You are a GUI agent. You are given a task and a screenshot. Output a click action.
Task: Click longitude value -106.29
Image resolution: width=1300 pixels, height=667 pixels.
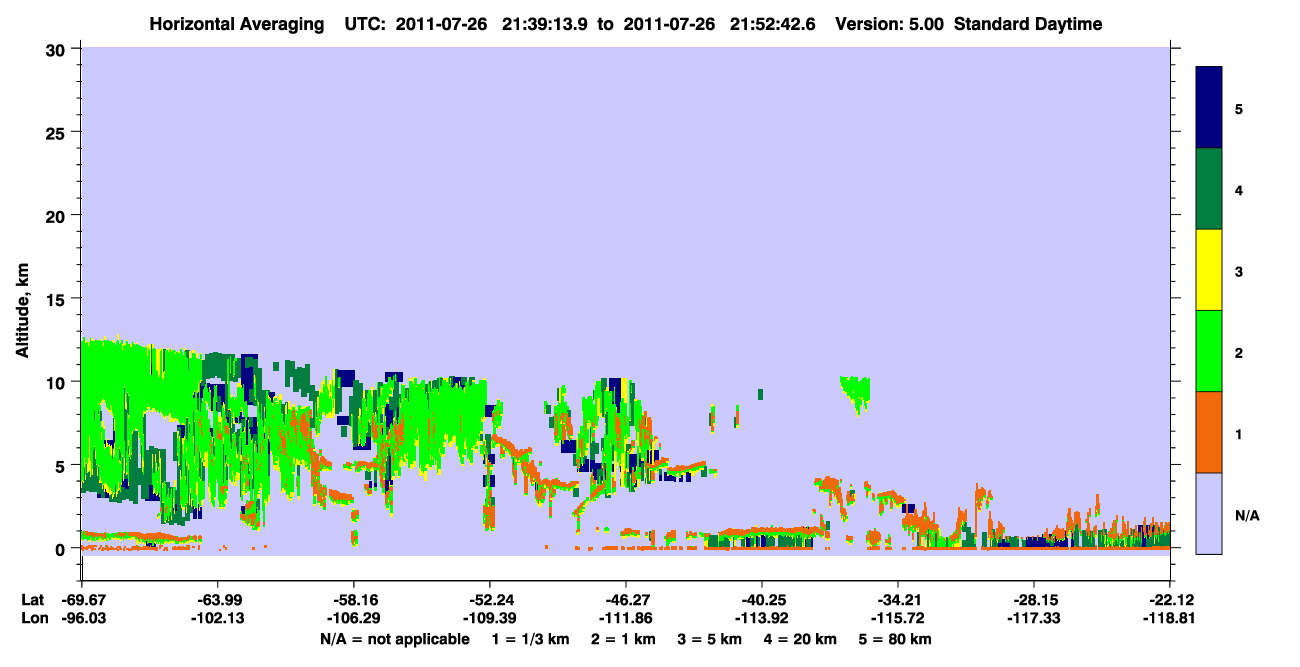pos(353,618)
